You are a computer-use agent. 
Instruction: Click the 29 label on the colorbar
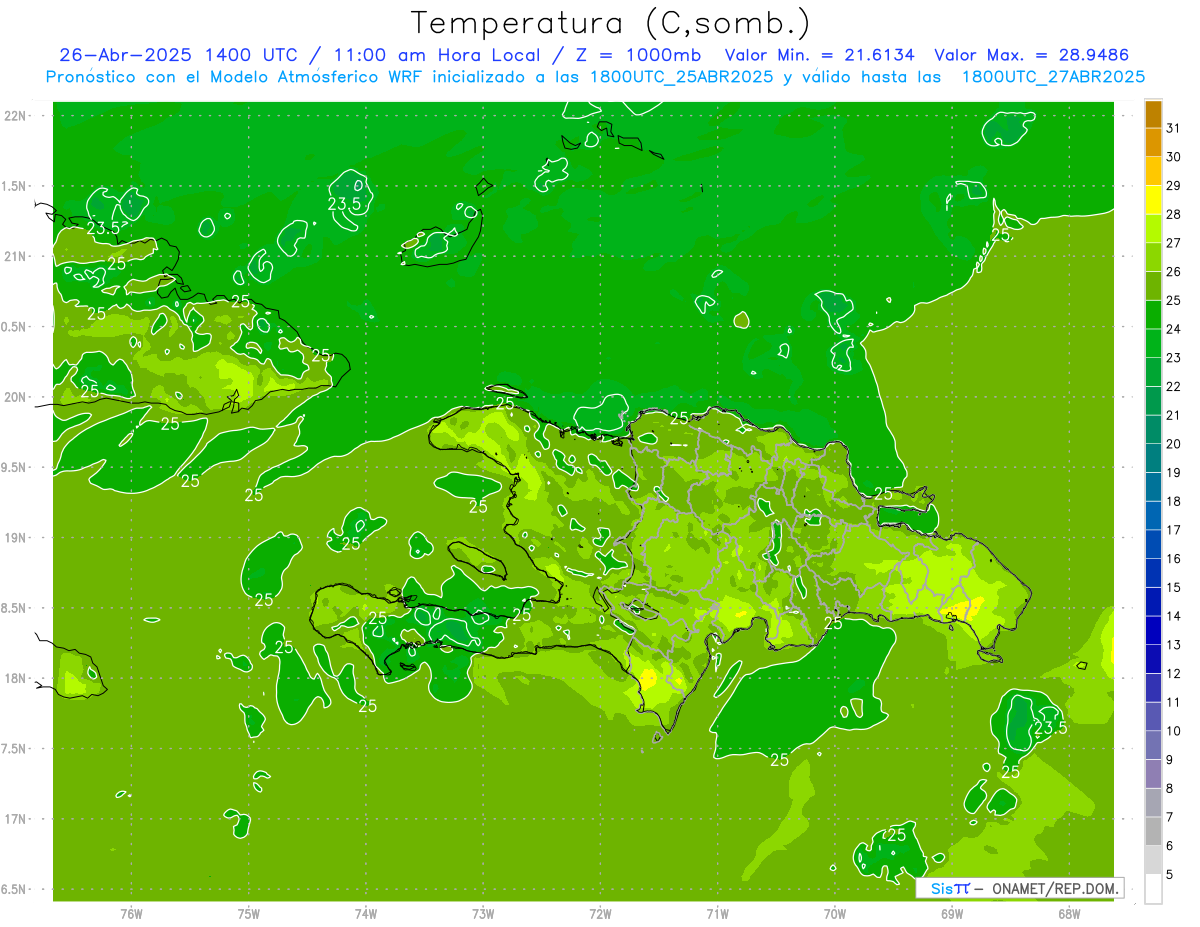click(x=1174, y=186)
